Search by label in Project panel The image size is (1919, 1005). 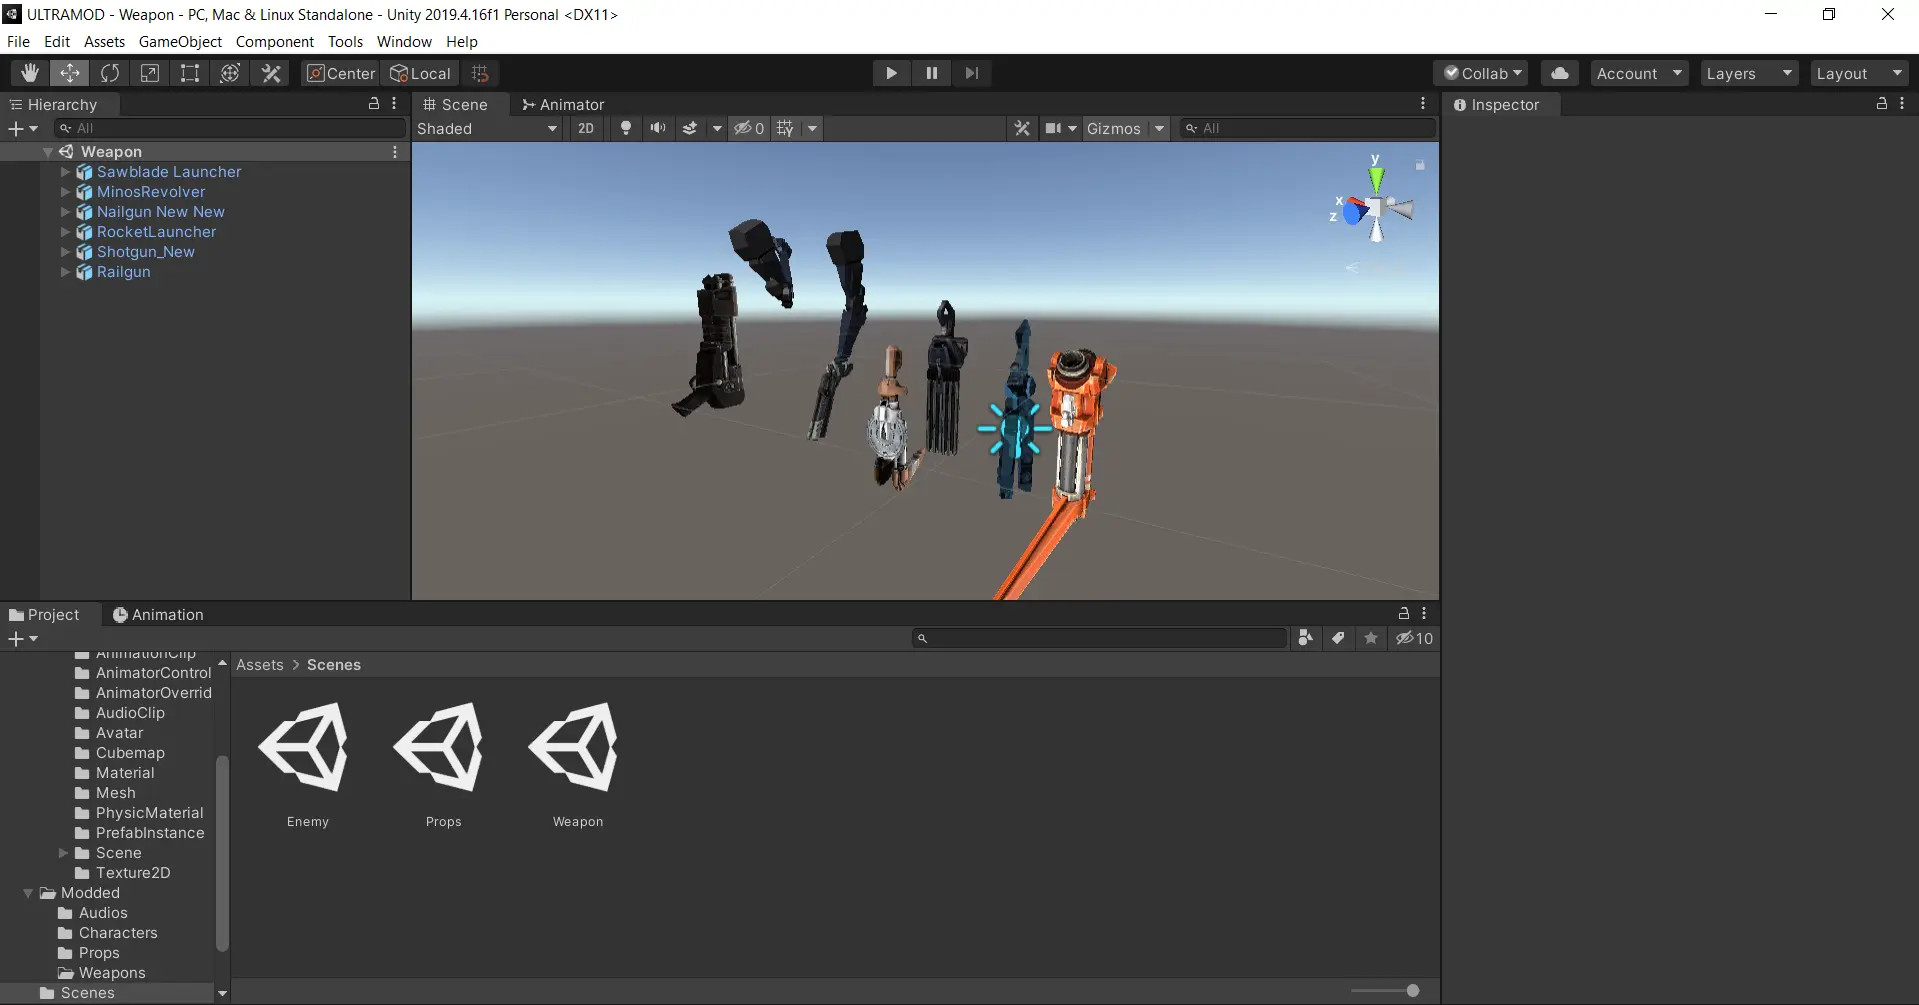(1338, 638)
